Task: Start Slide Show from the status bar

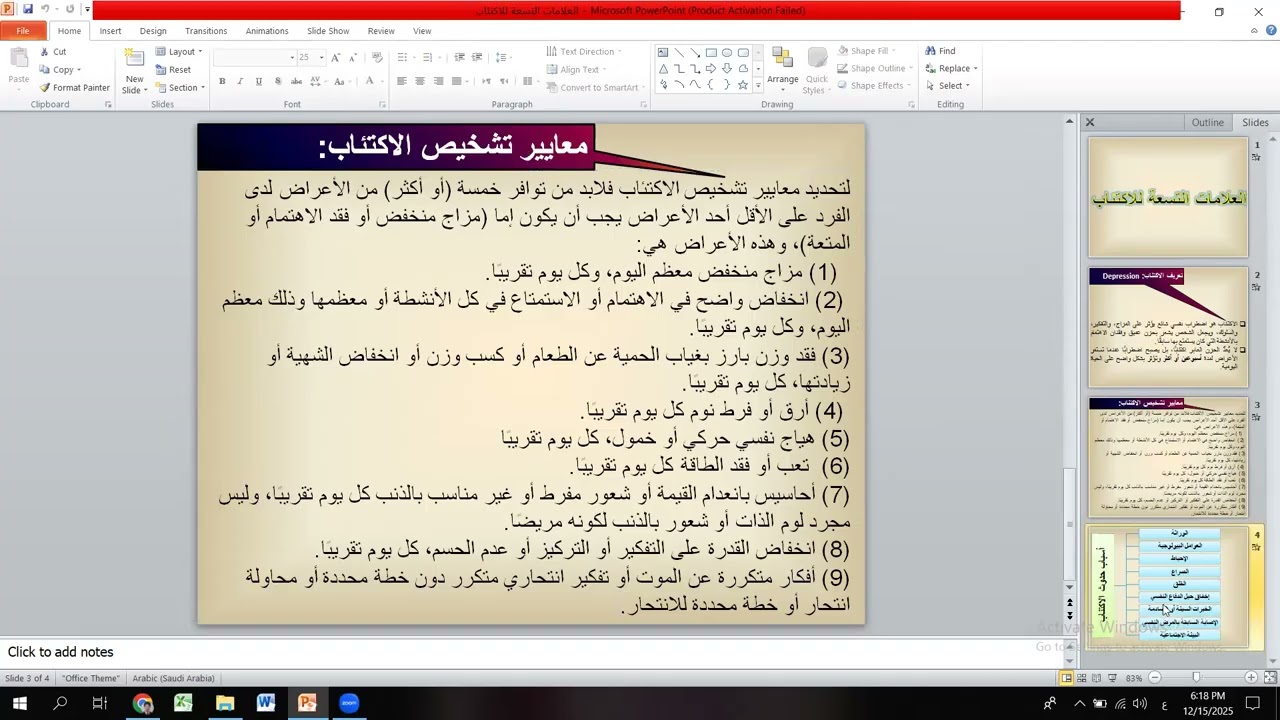Action: (x=1111, y=678)
